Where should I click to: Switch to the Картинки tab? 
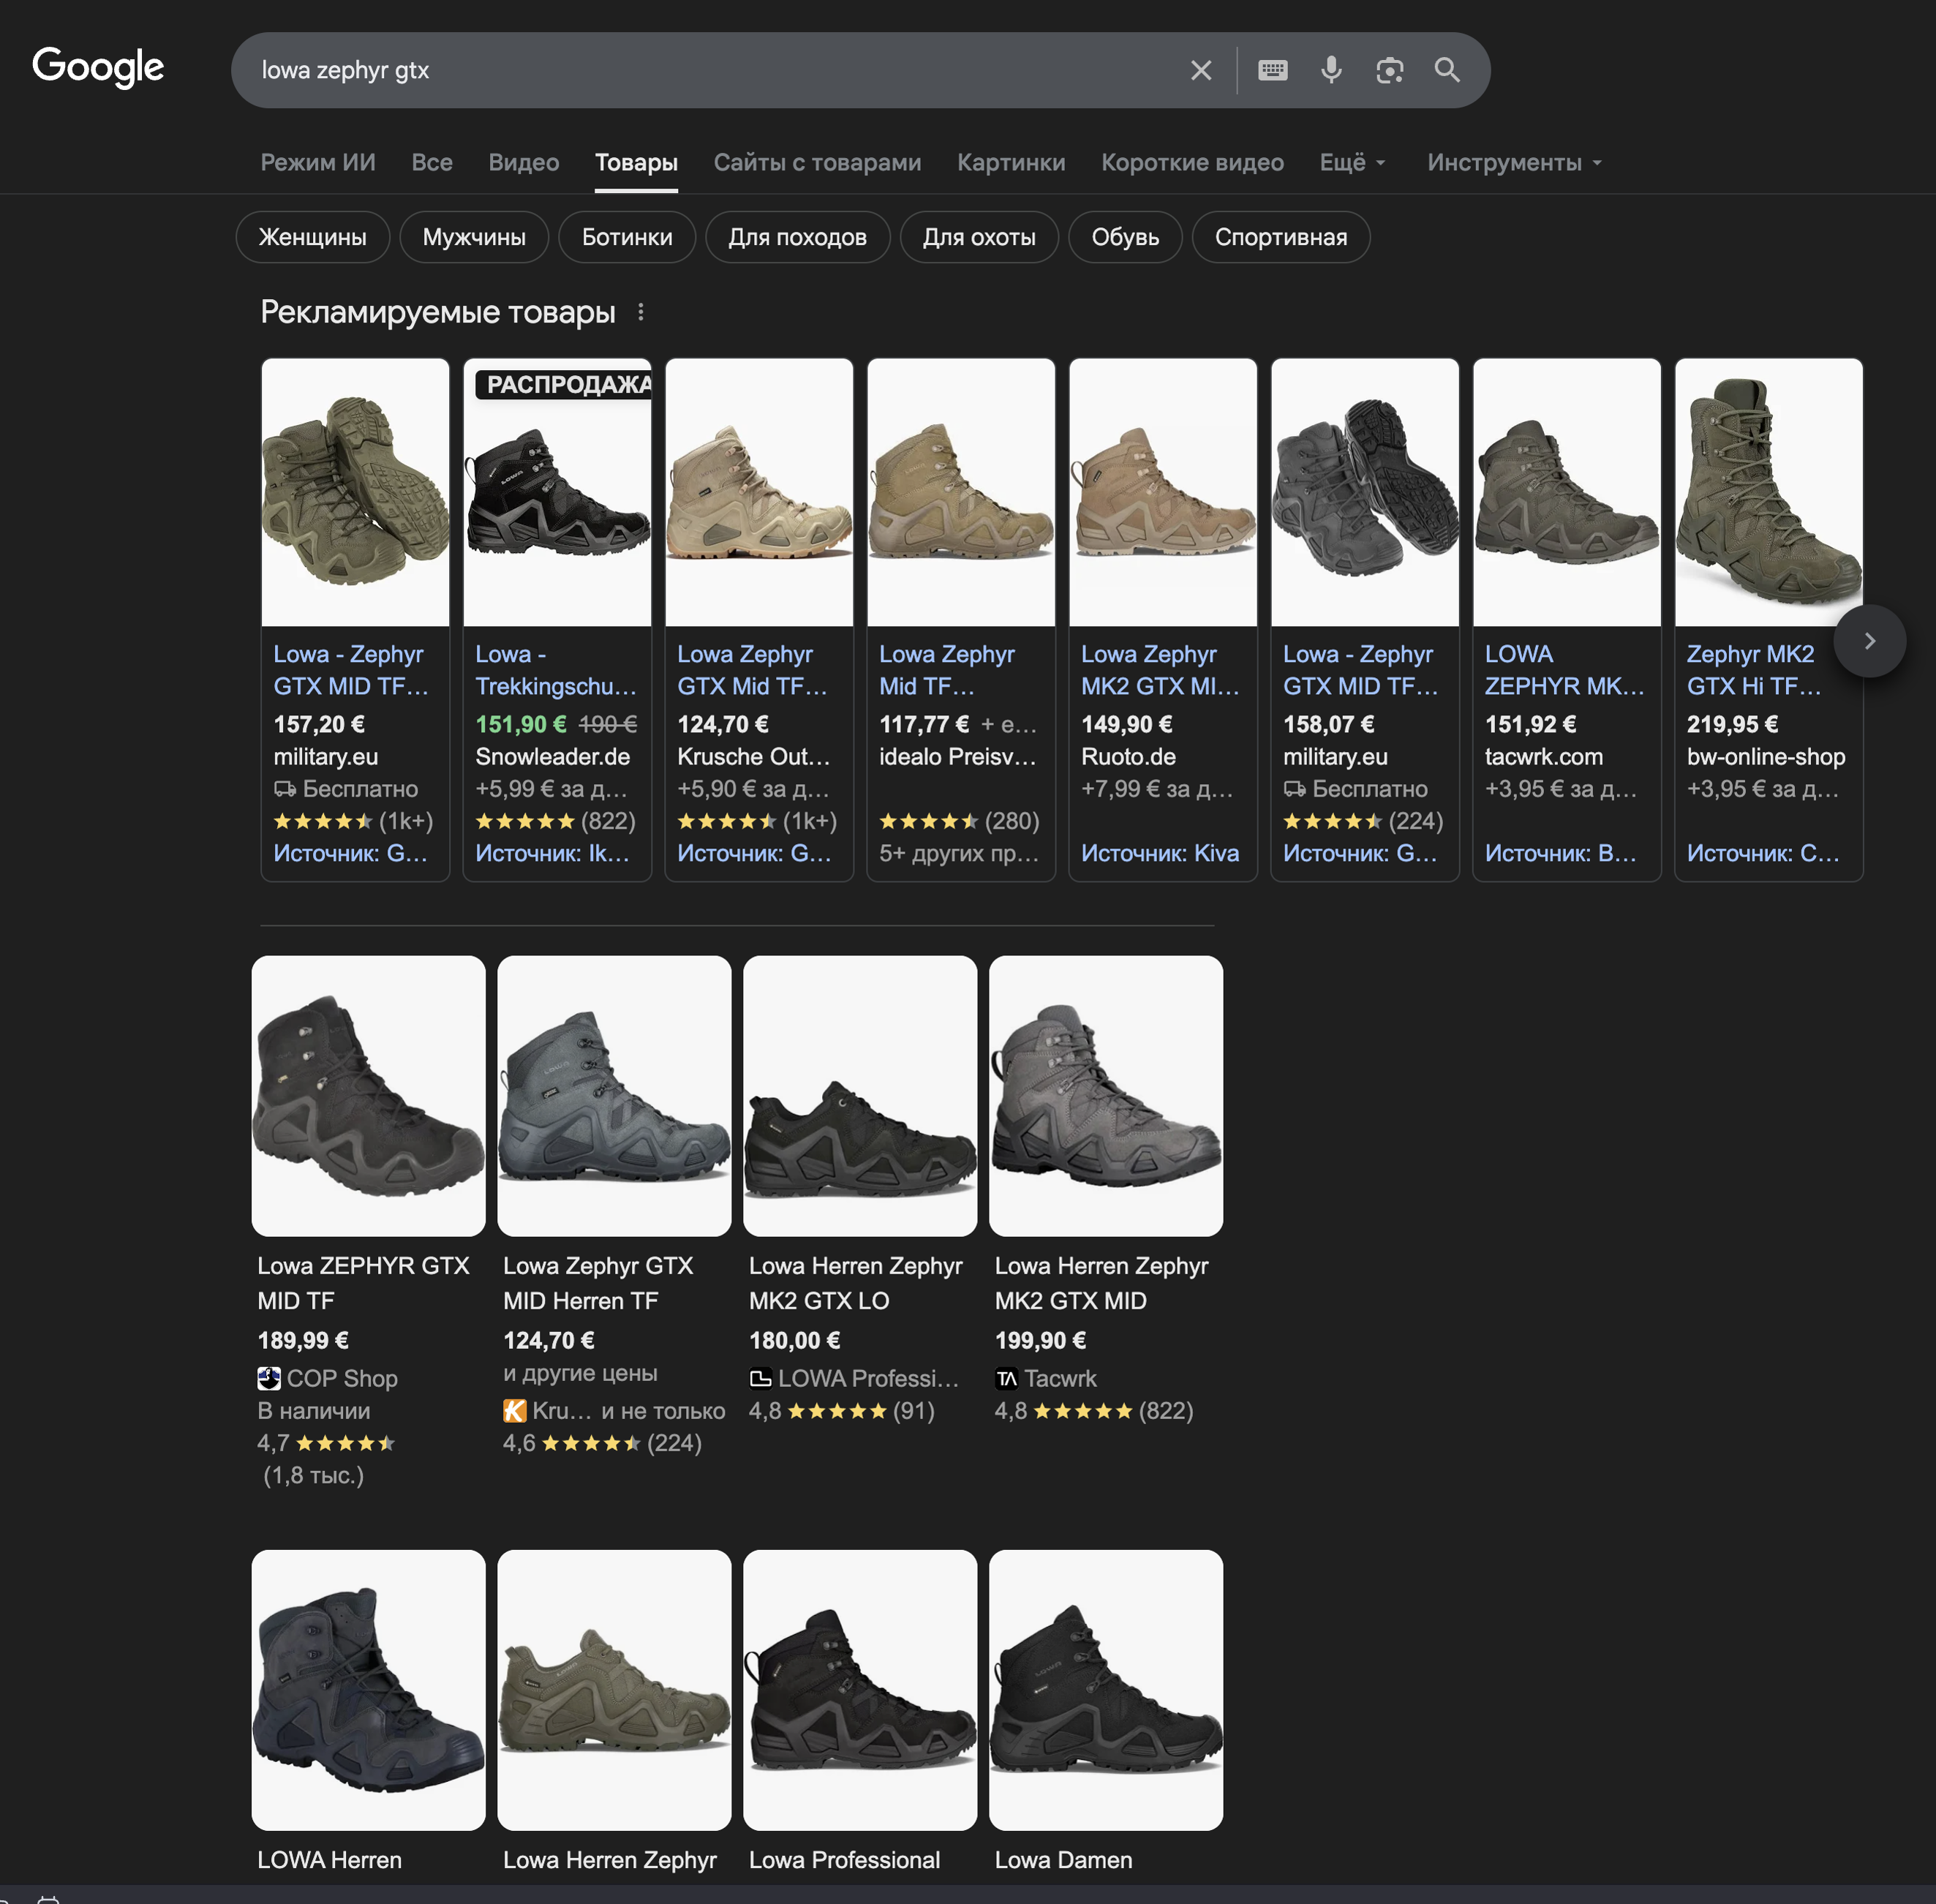click(1010, 162)
